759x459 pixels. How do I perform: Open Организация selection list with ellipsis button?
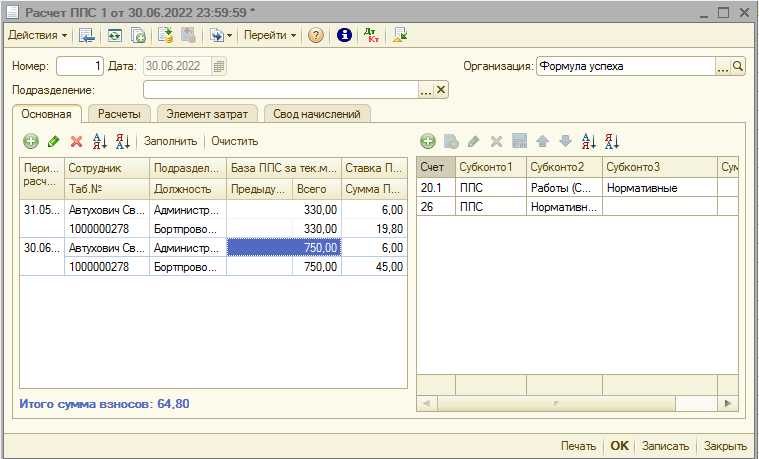click(x=722, y=67)
